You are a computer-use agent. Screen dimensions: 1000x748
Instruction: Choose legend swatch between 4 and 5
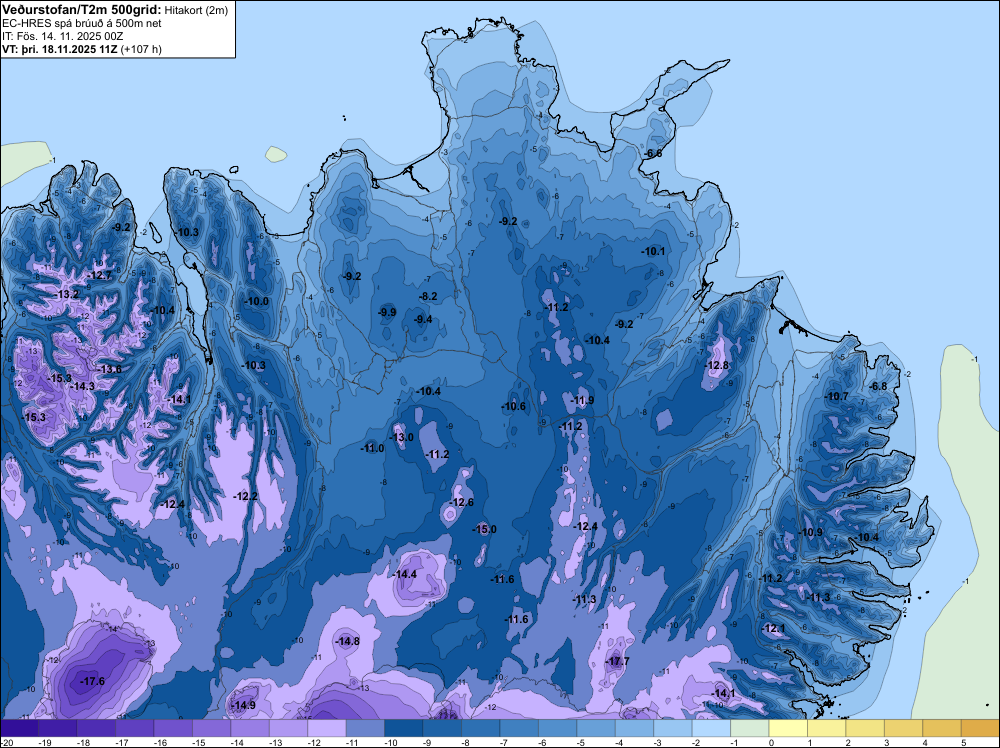[942, 729]
